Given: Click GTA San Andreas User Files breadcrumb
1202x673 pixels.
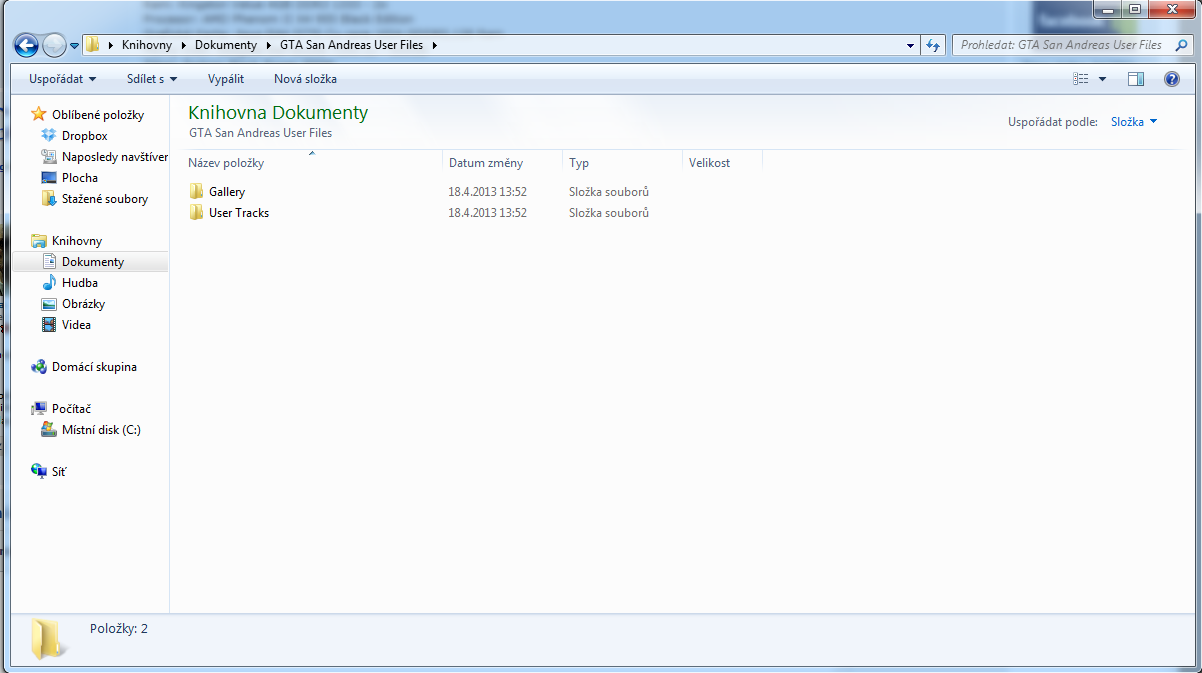Looking at the screenshot, I should [353, 45].
